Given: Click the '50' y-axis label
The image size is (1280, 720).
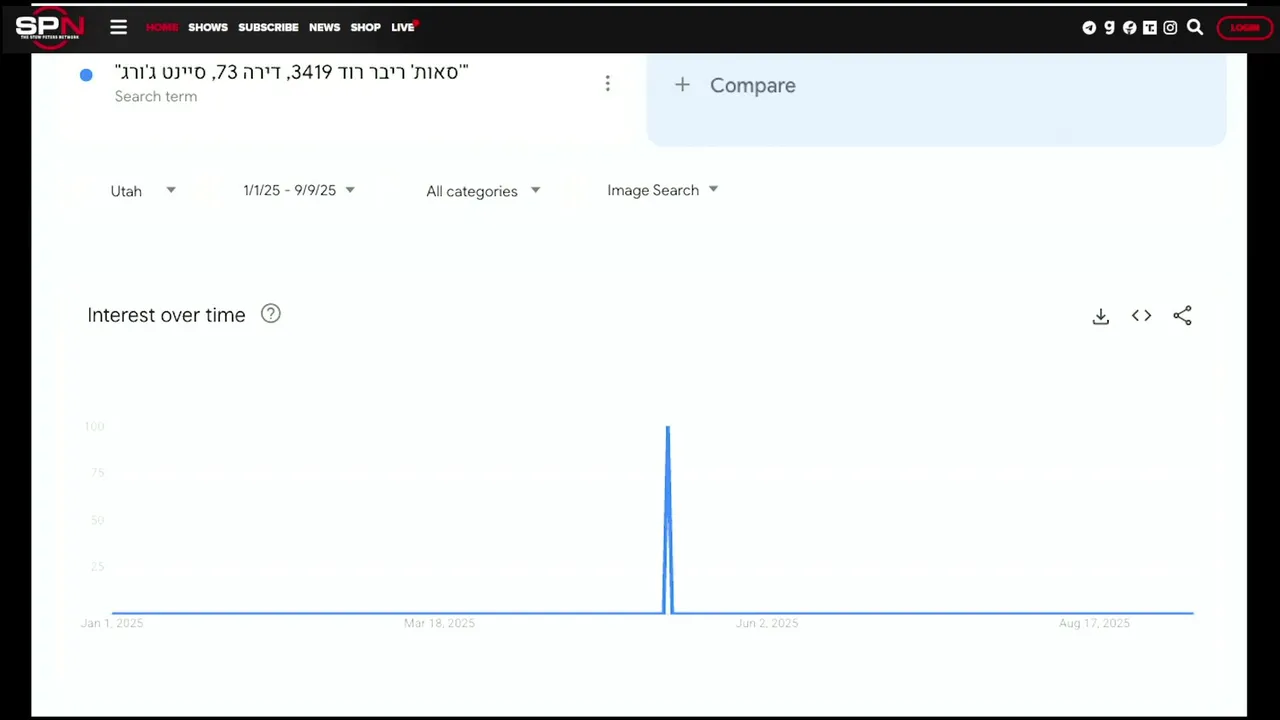Looking at the screenshot, I should pyautogui.click(x=97, y=520).
